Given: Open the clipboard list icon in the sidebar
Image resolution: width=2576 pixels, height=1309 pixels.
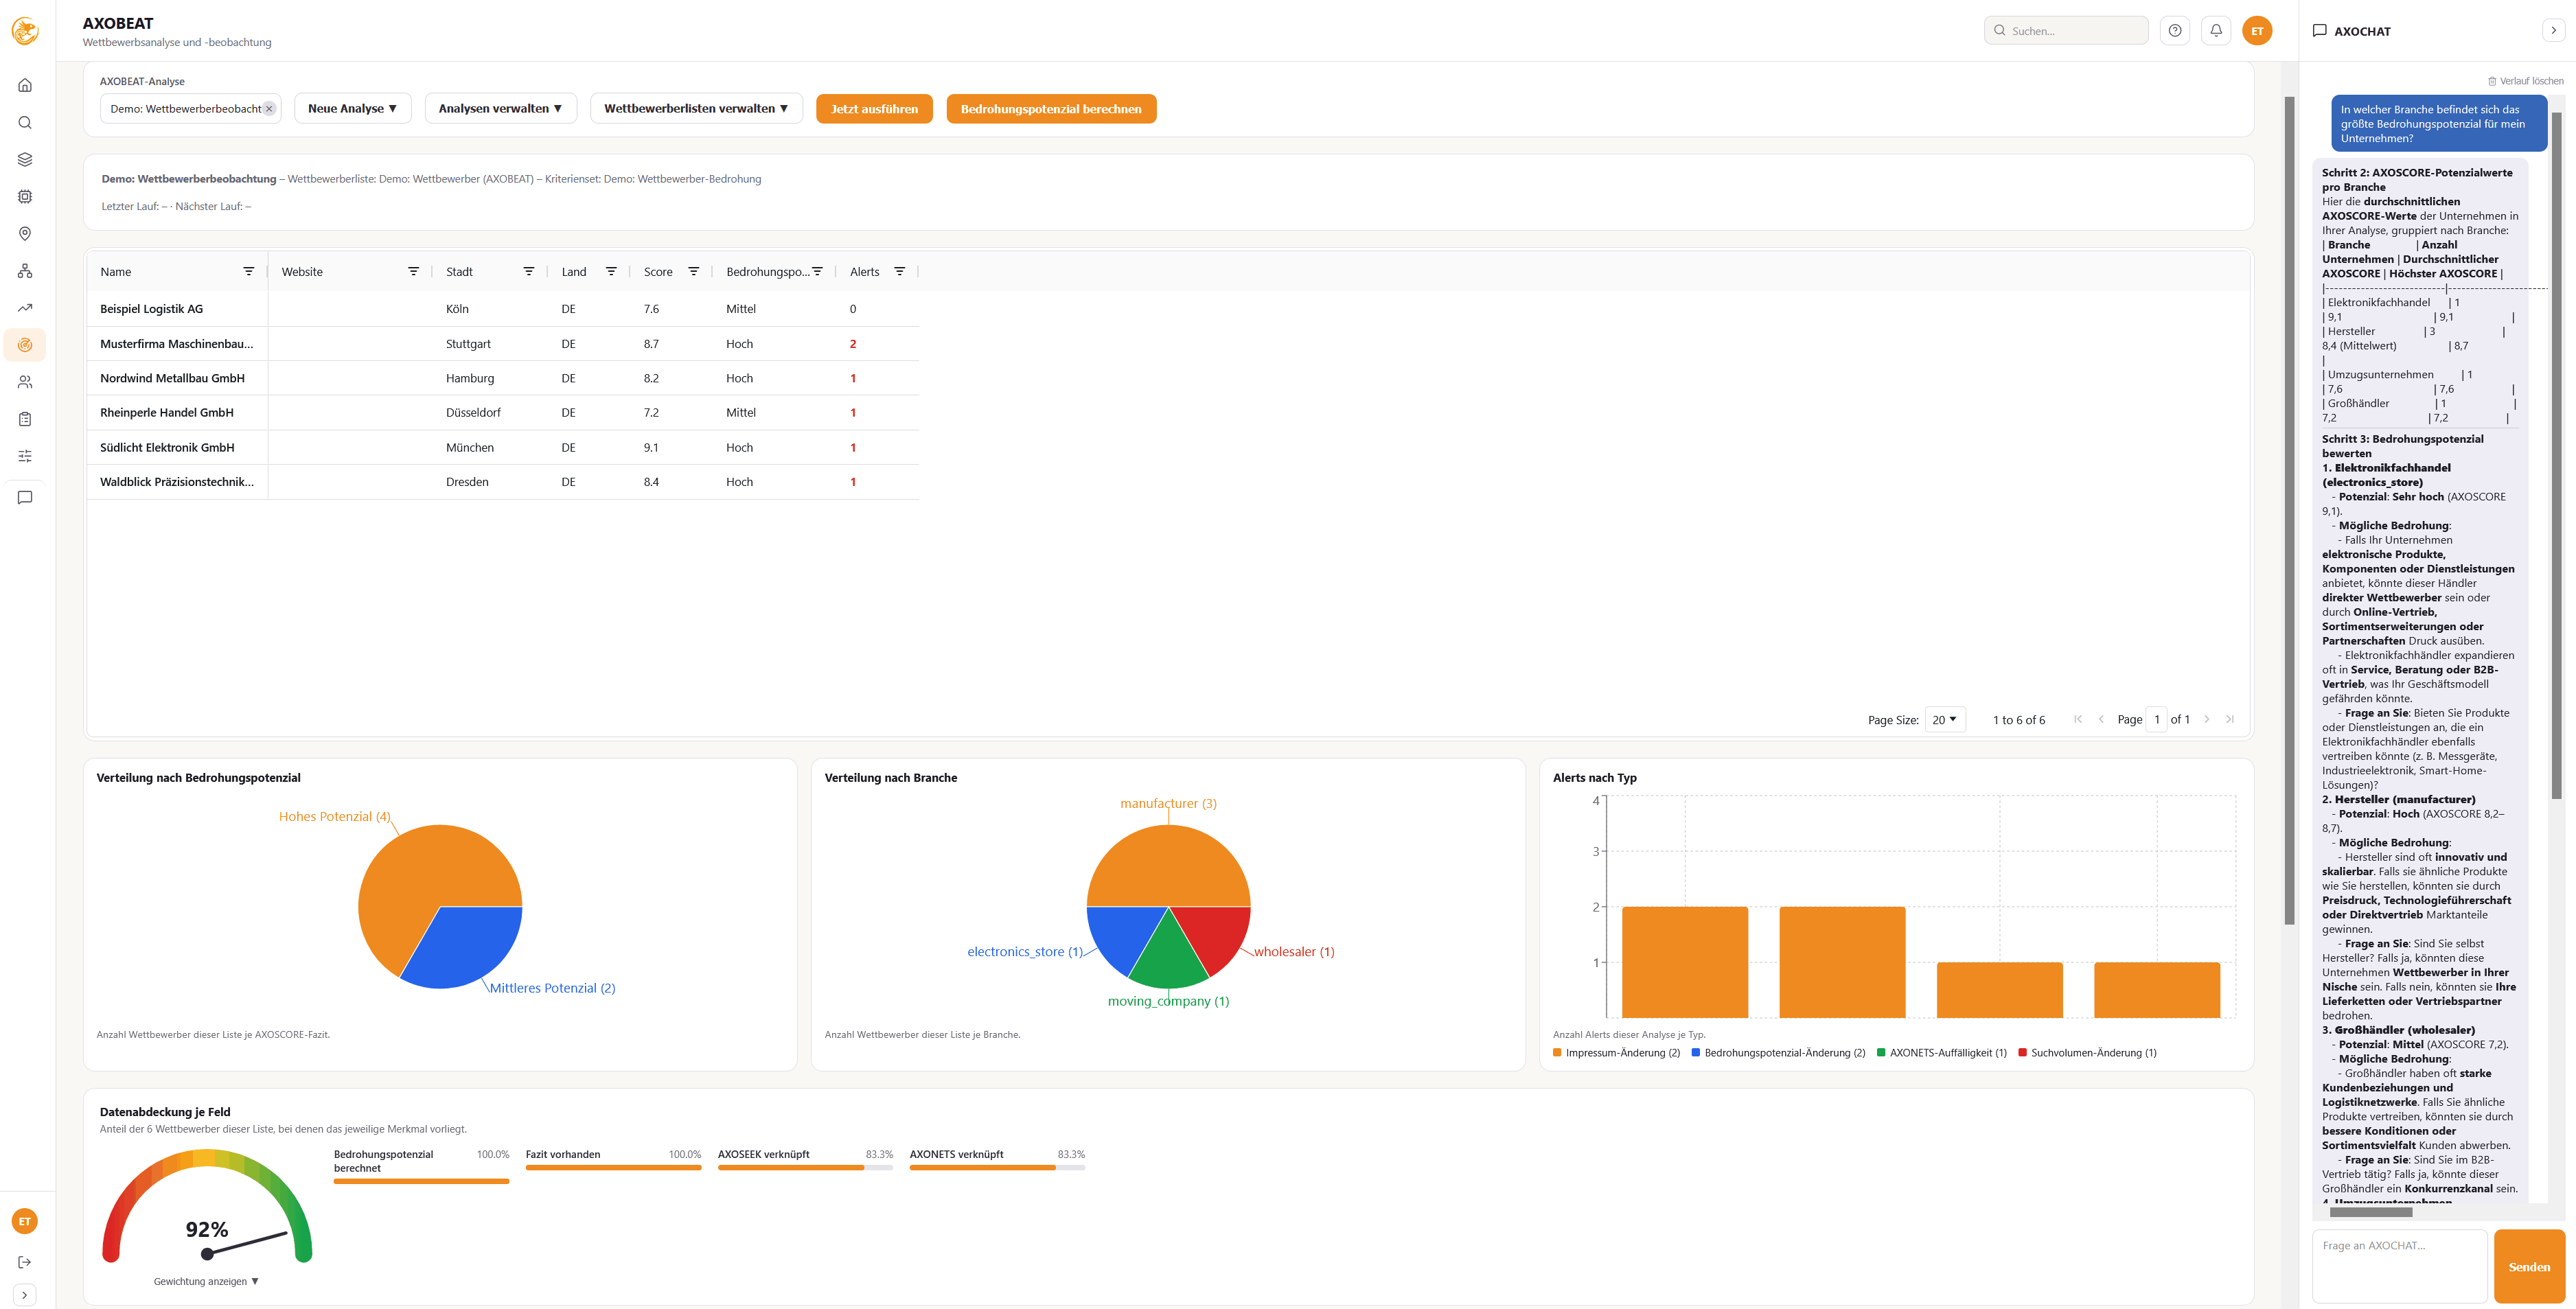Looking at the screenshot, I should [25, 419].
